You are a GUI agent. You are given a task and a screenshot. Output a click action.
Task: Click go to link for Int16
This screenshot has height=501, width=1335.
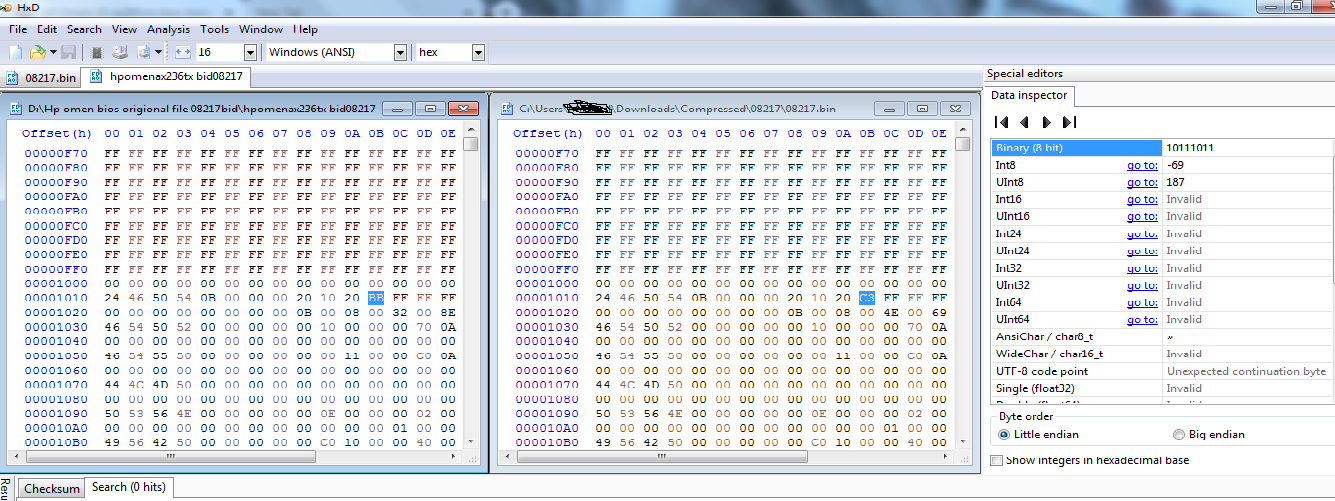[1143, 199]
